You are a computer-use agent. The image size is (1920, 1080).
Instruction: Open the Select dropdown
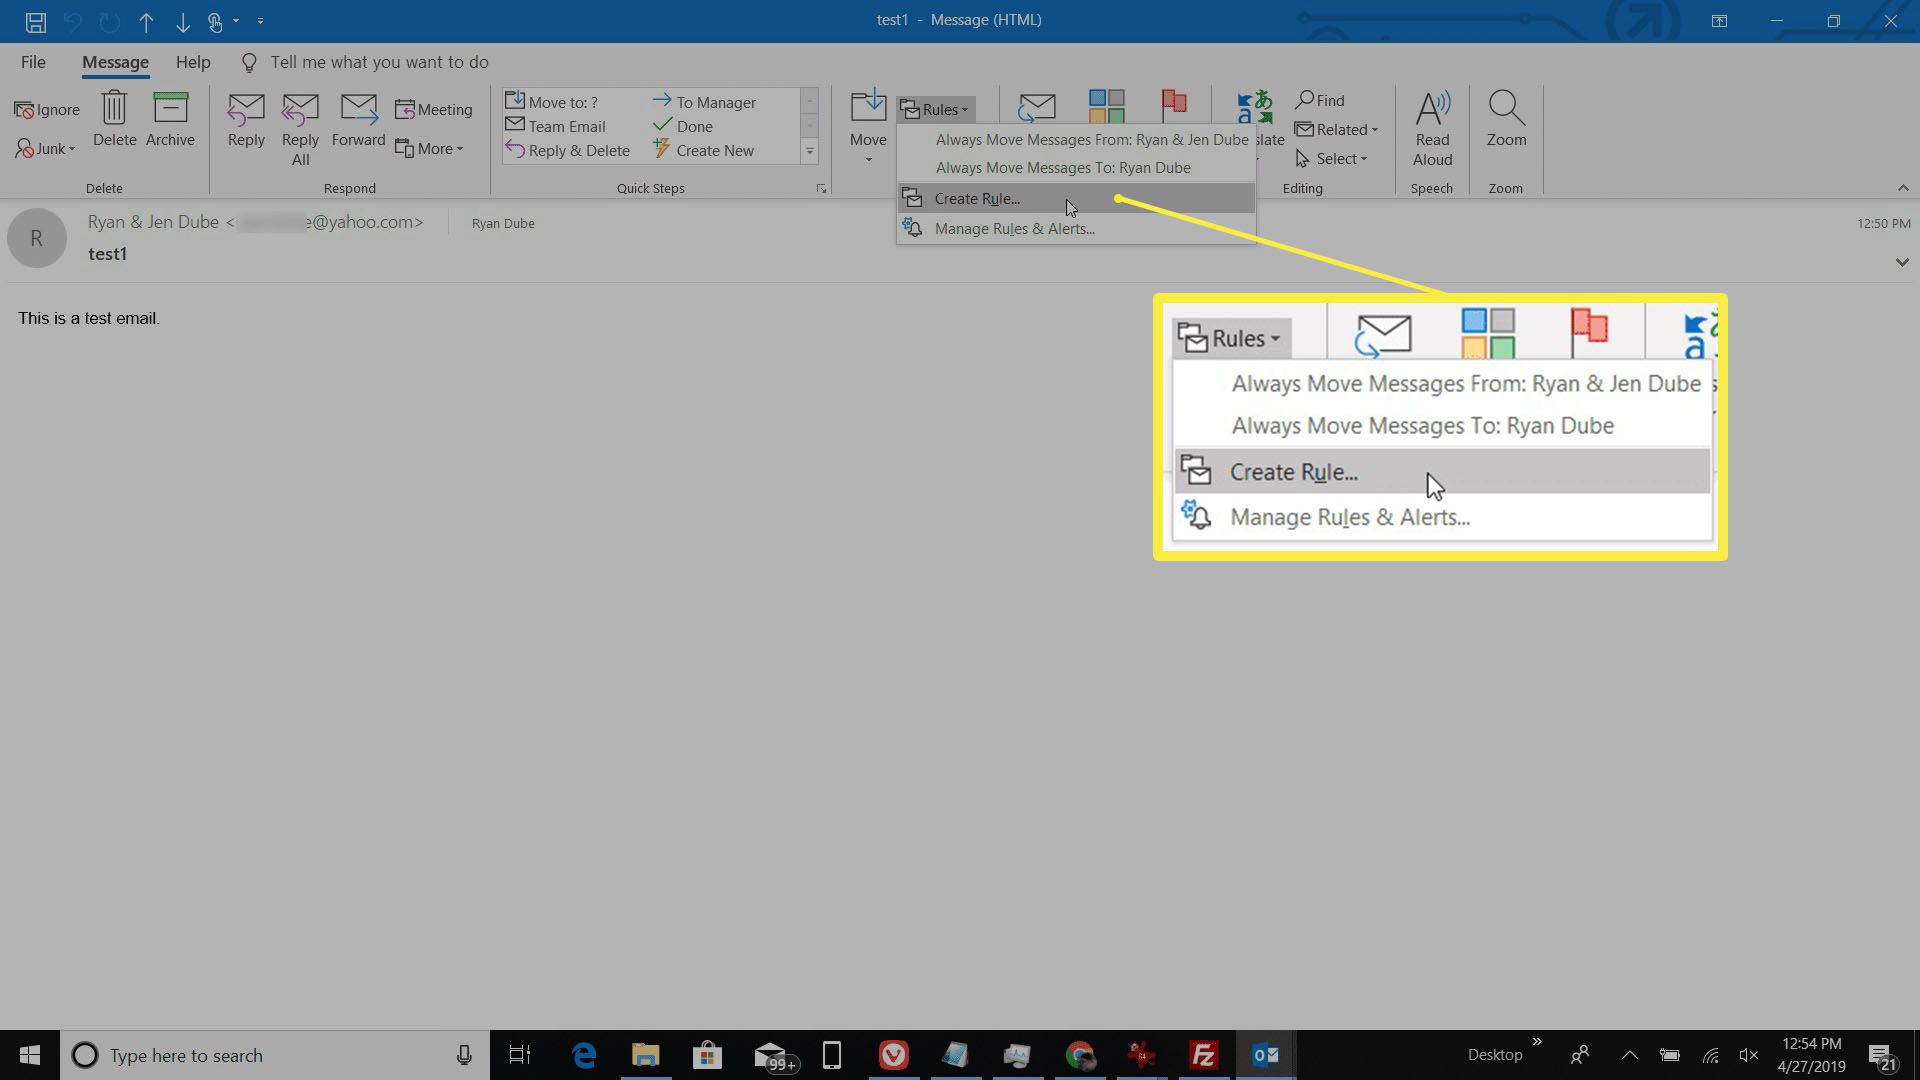click(1331, 158)
